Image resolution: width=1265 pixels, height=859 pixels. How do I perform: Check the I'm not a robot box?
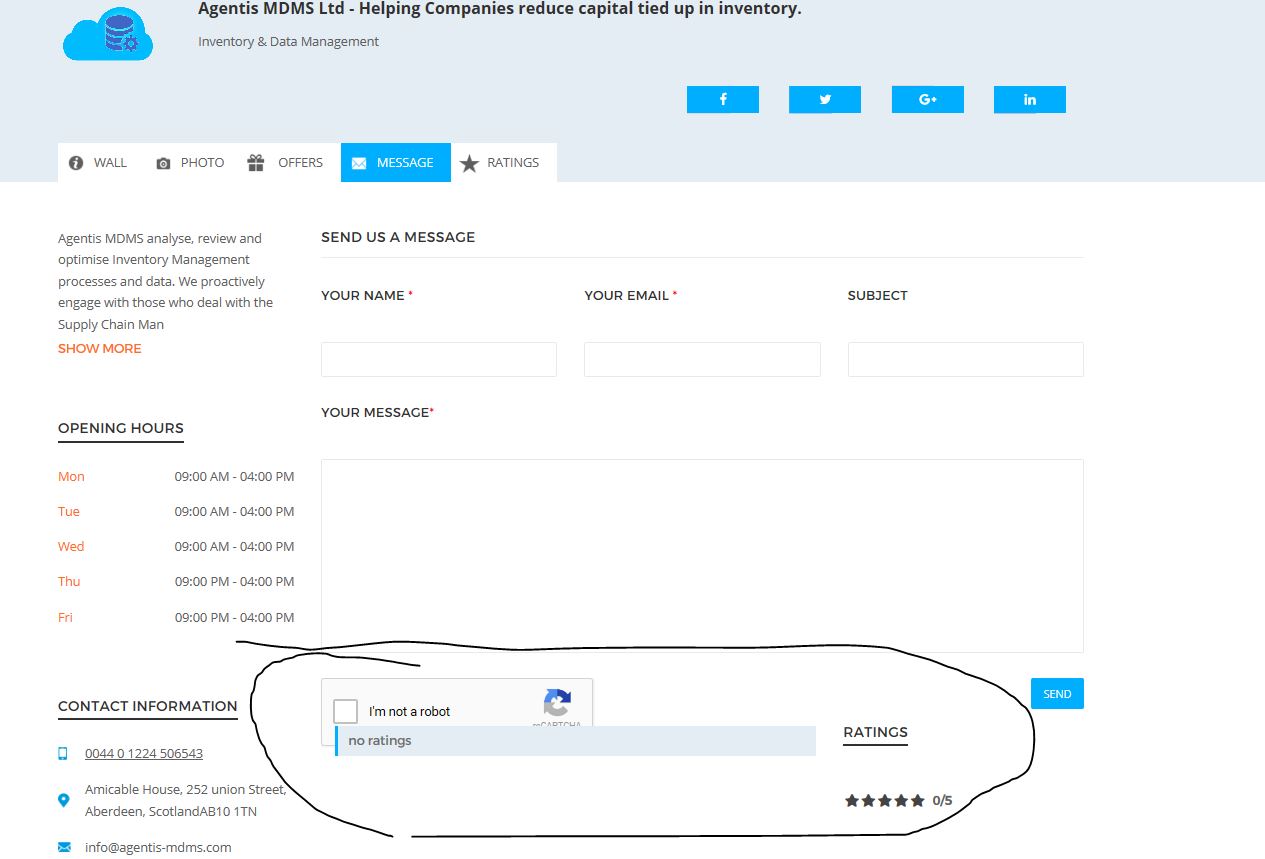tap(346, 711)
